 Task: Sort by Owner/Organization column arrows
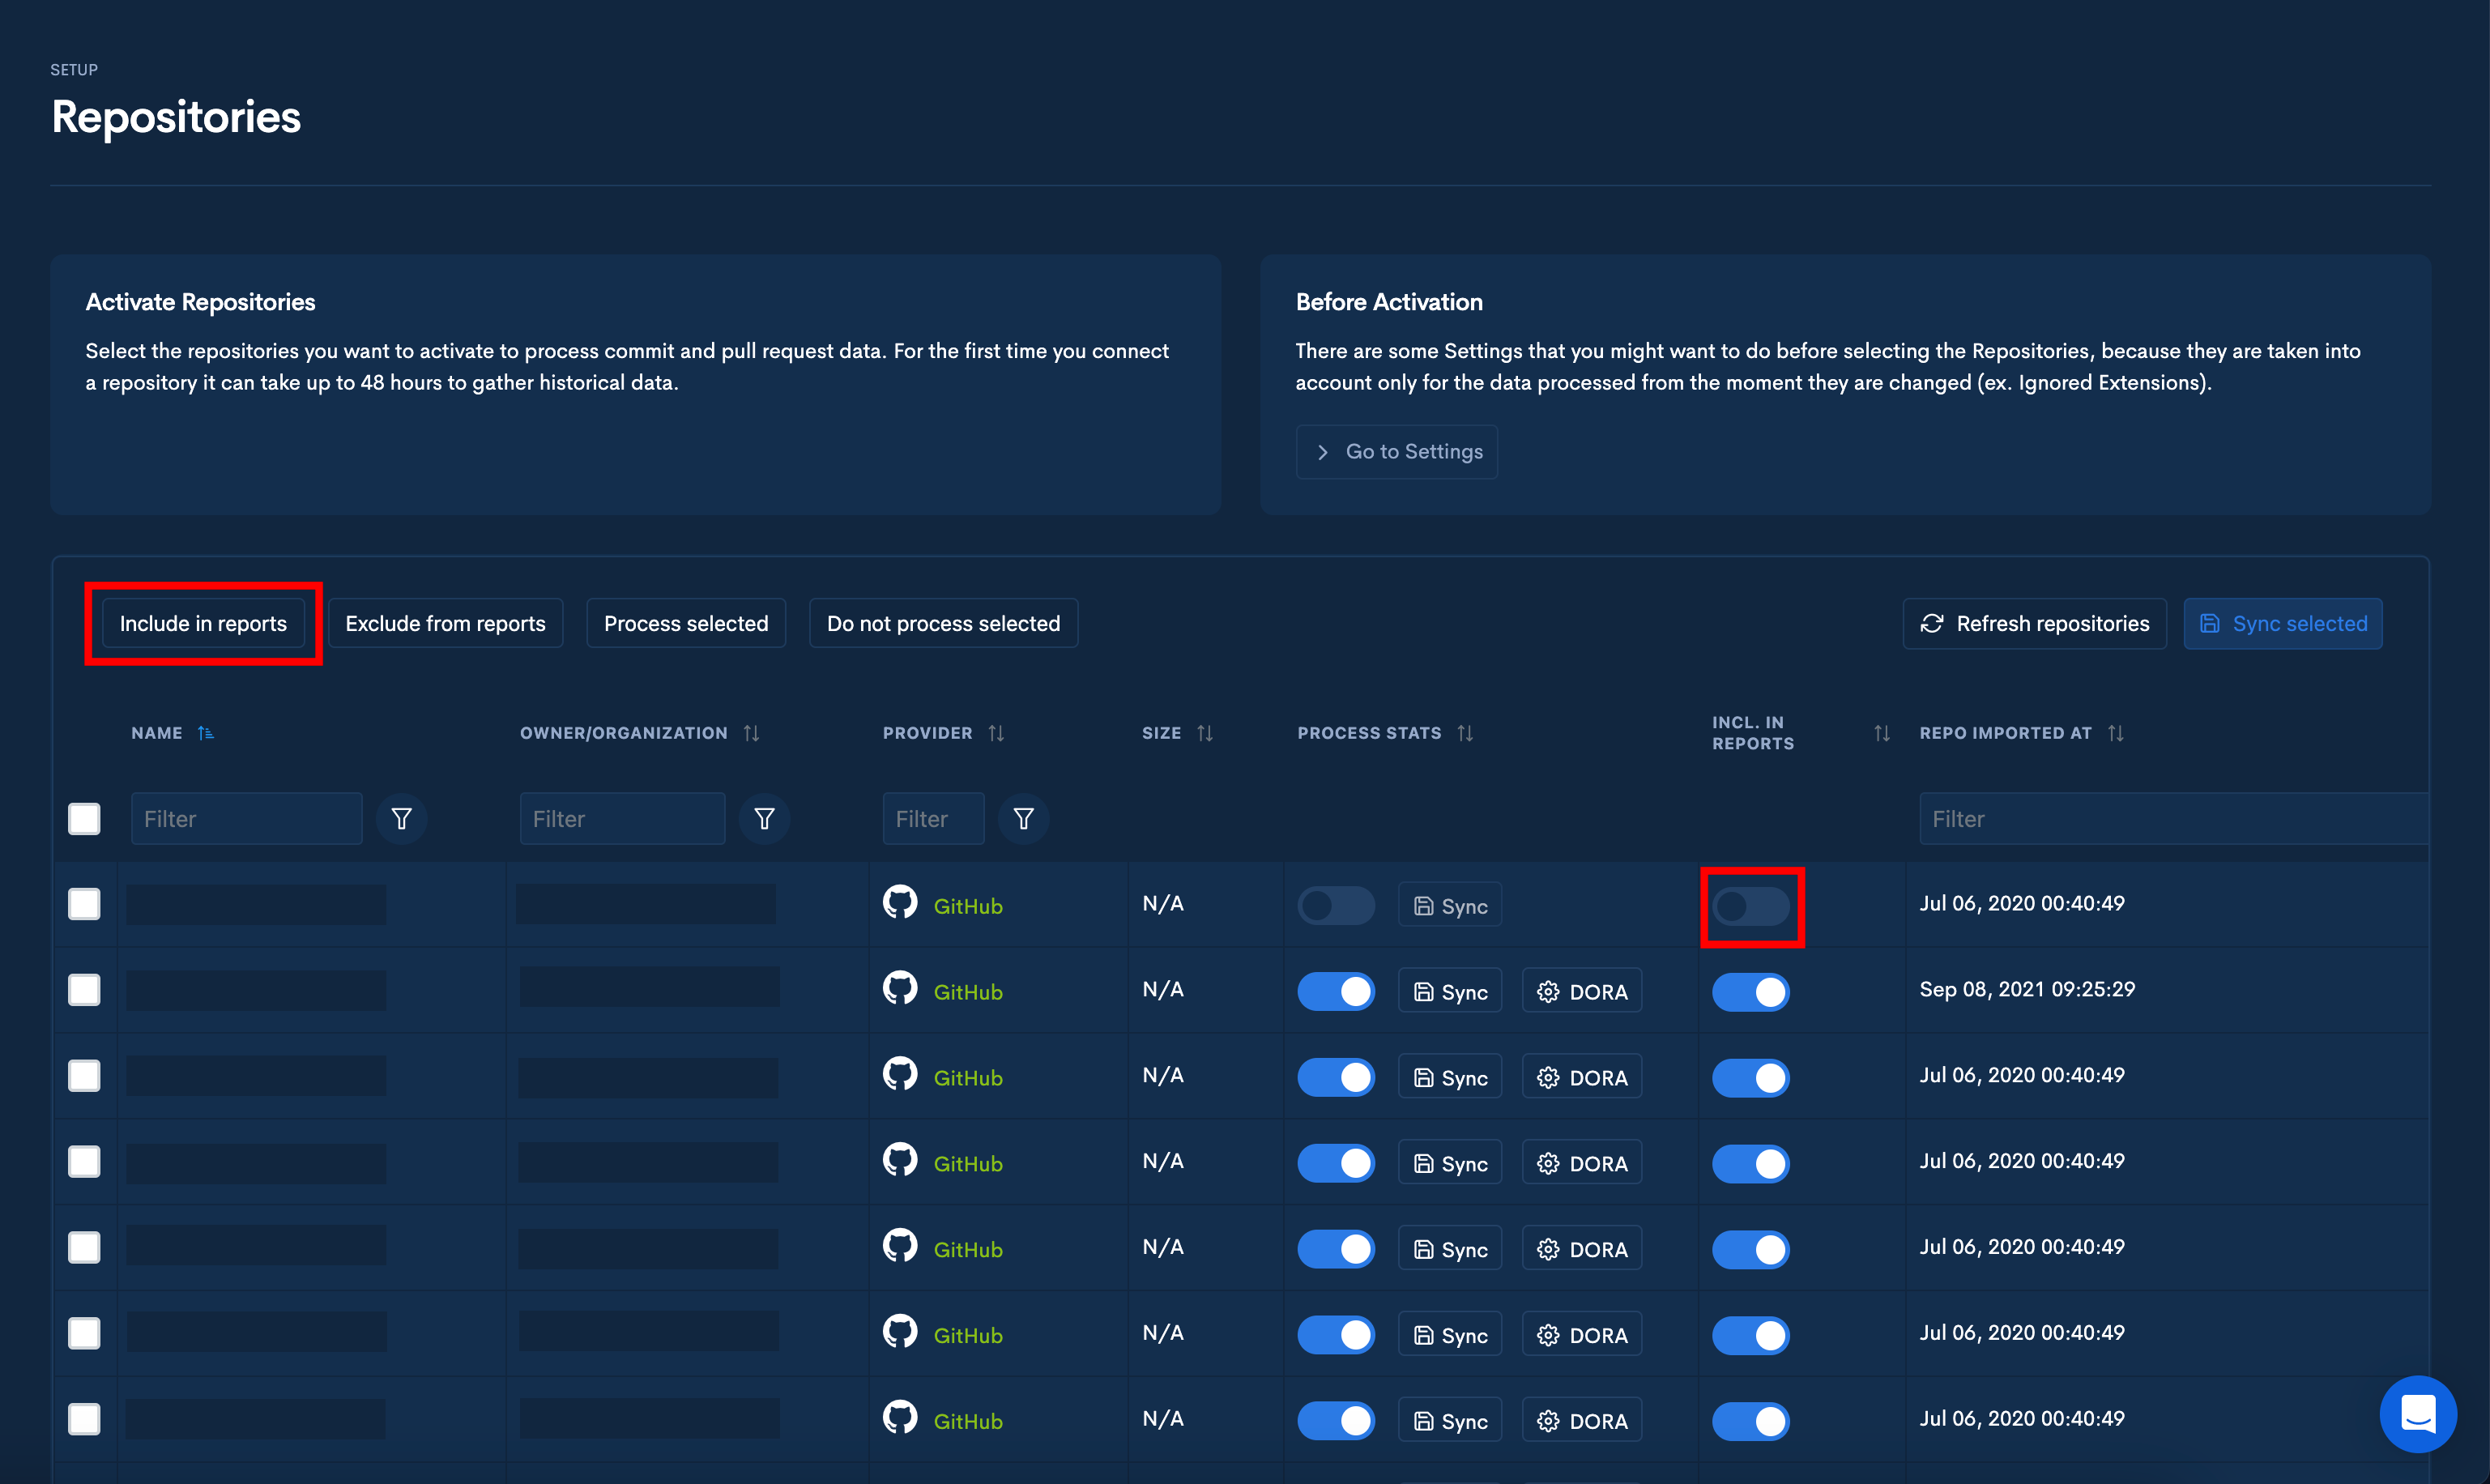pos(751,733)
